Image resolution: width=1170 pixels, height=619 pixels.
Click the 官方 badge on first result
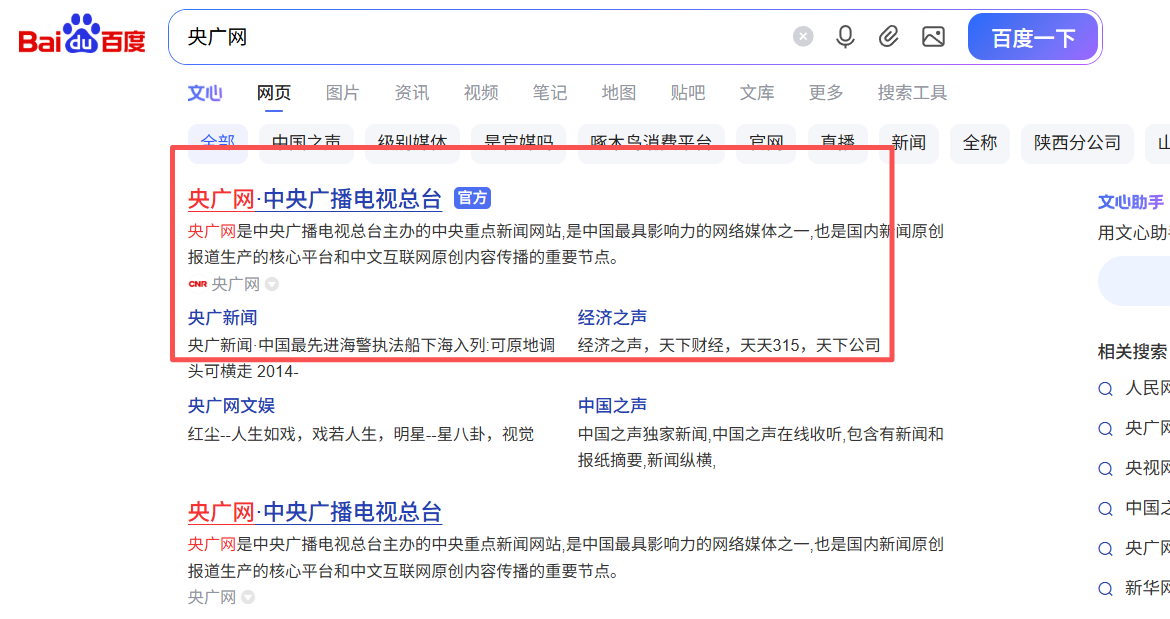472,198
